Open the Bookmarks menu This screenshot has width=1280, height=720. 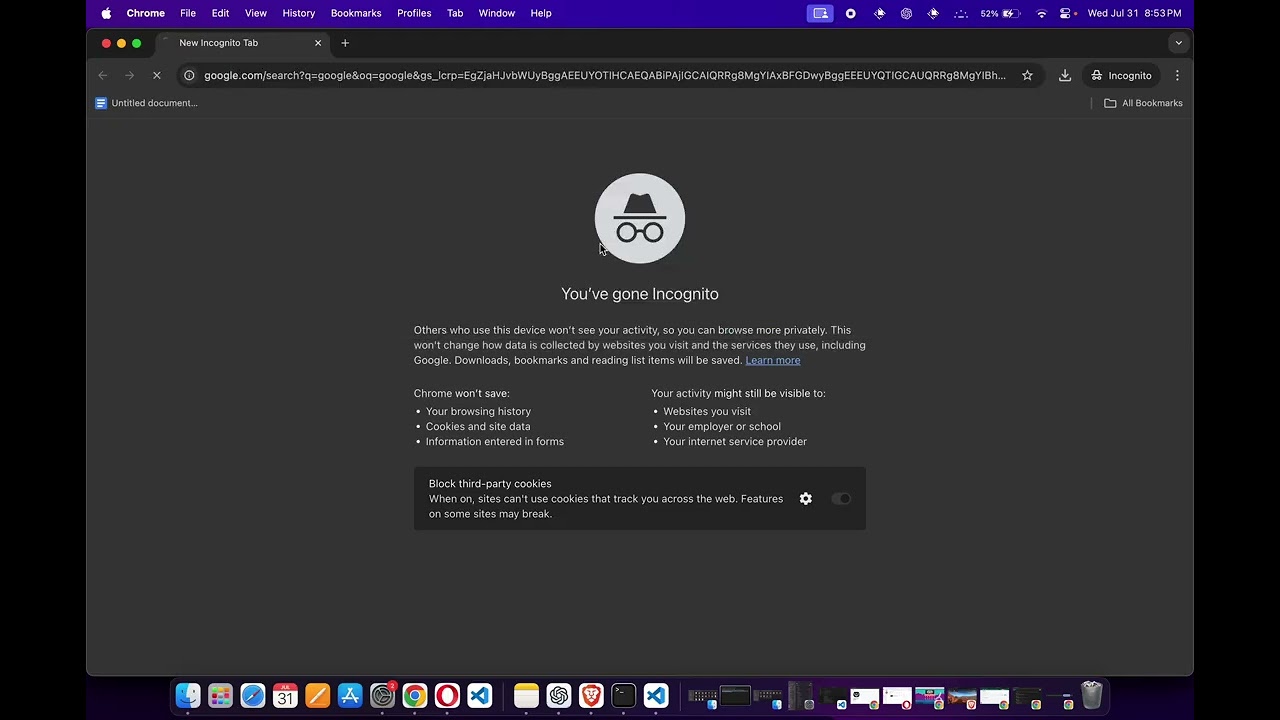click(x=356, y=13)
